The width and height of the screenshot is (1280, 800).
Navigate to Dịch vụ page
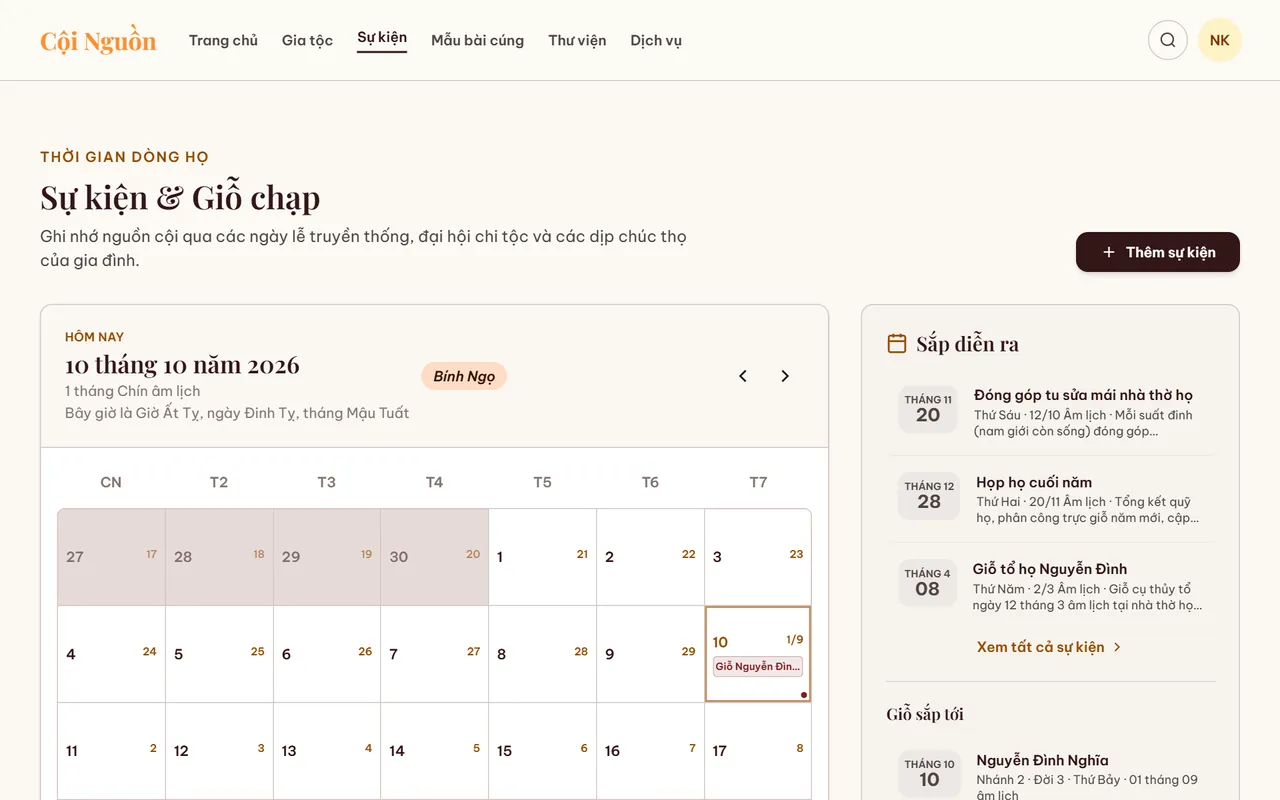point(656,41)
